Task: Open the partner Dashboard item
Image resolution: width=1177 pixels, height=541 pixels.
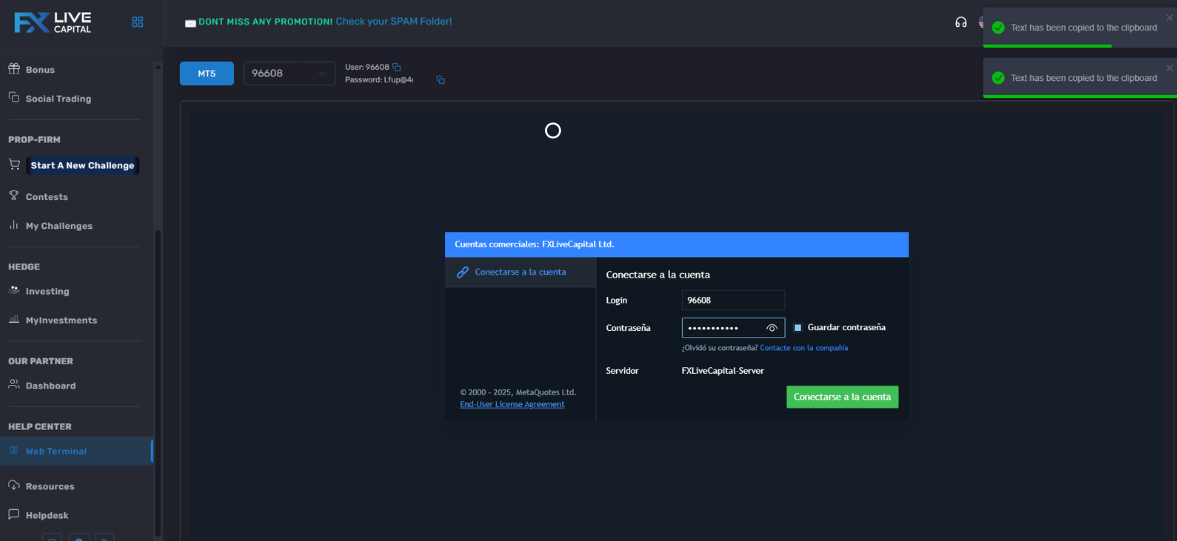Action: (50, 386)
